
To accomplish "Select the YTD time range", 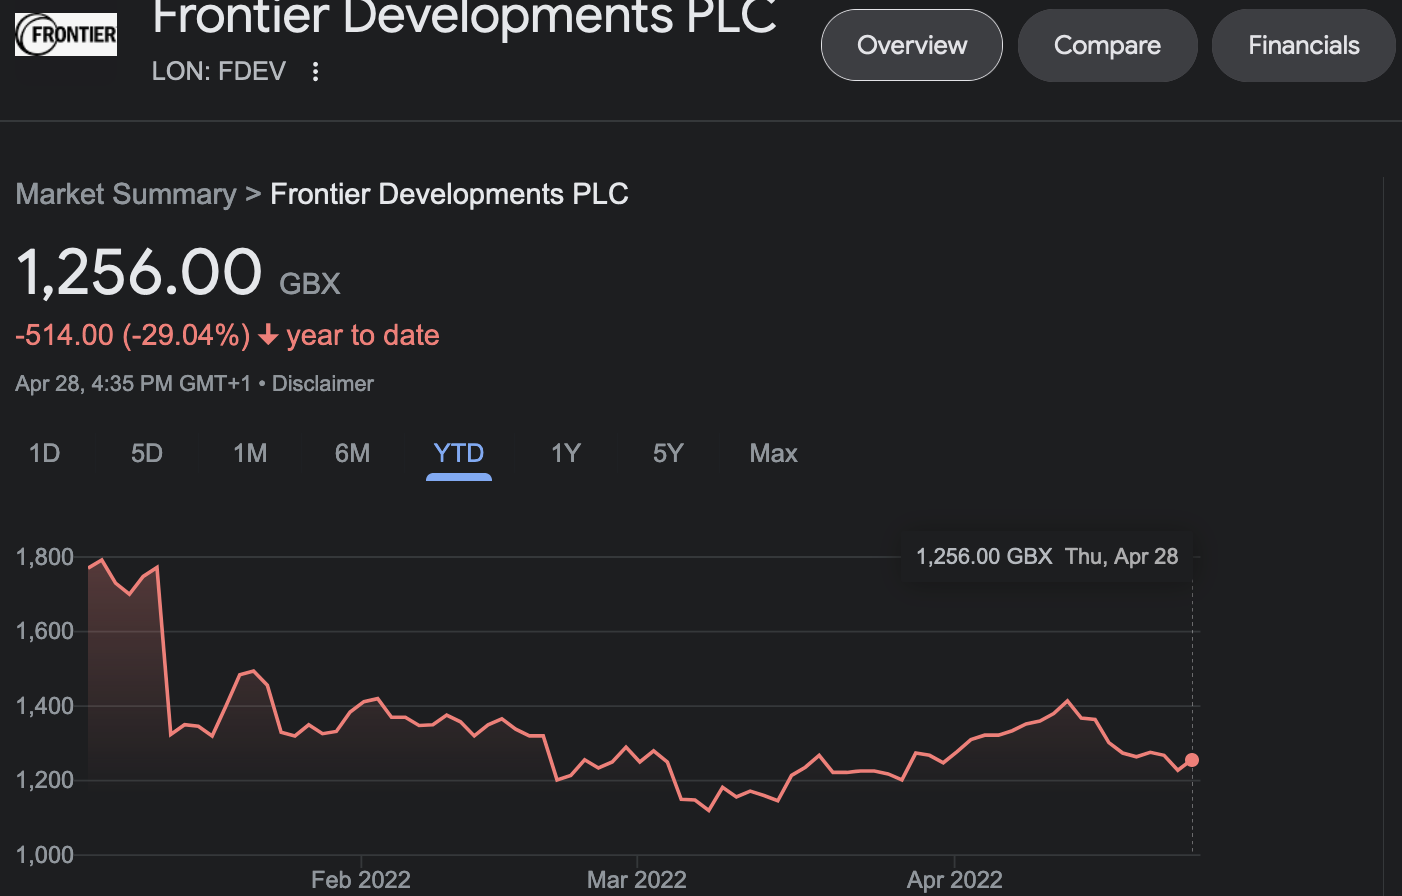I will 459,453.
